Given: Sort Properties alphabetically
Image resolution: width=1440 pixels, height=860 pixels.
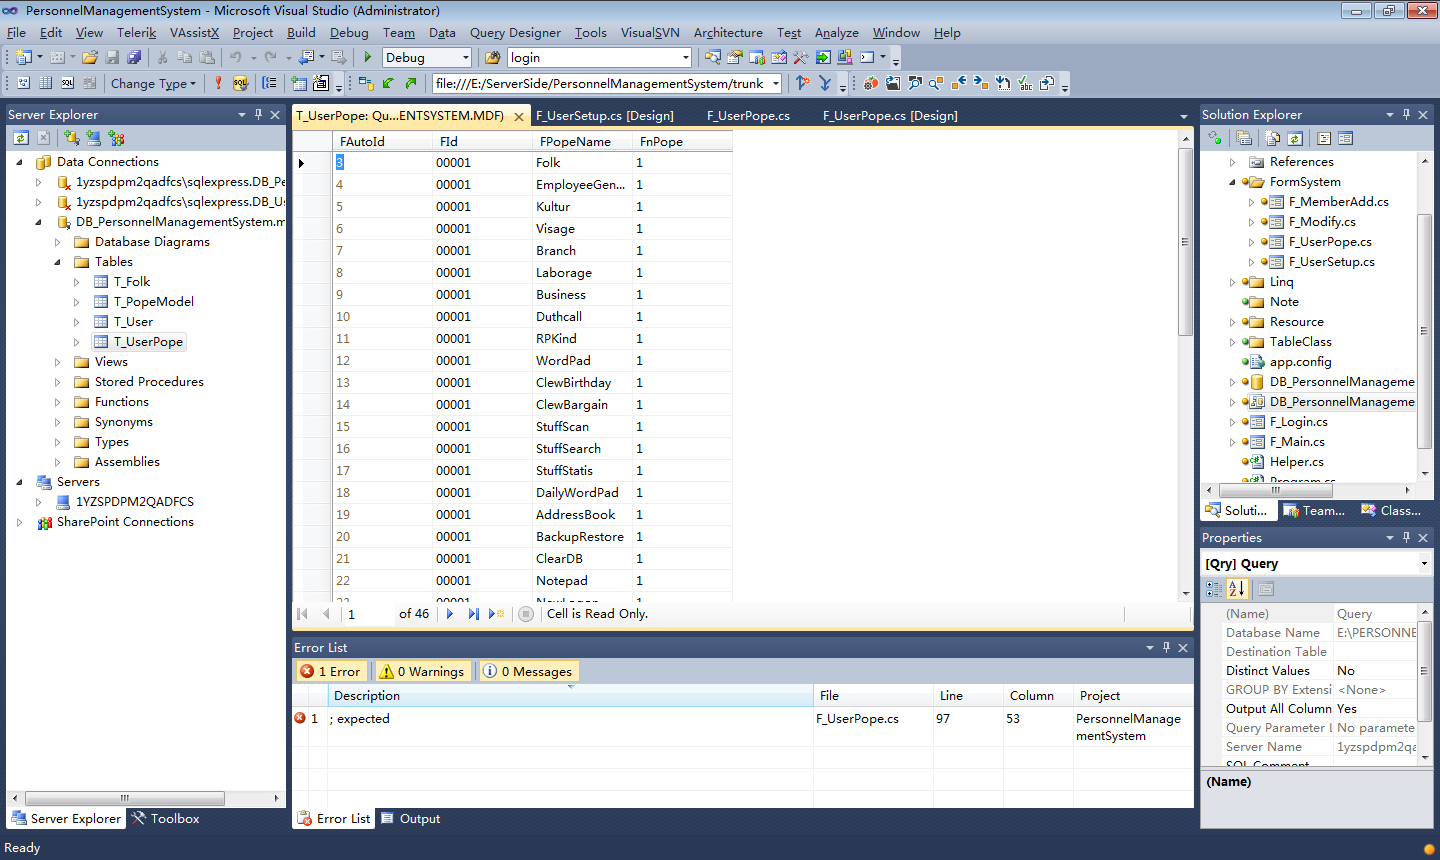Looking at the screenshot, I should (x=1237, y=589).
